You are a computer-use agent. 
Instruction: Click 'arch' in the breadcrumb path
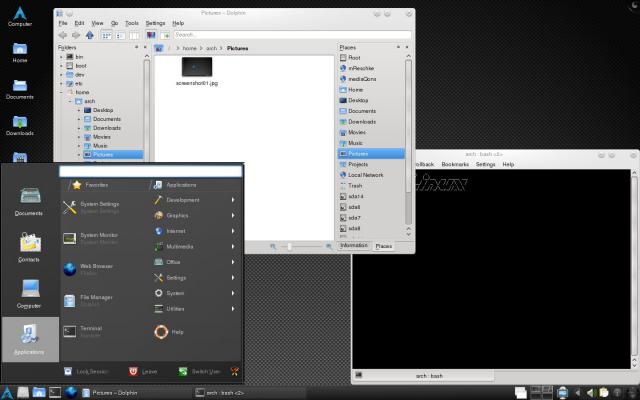211,48
